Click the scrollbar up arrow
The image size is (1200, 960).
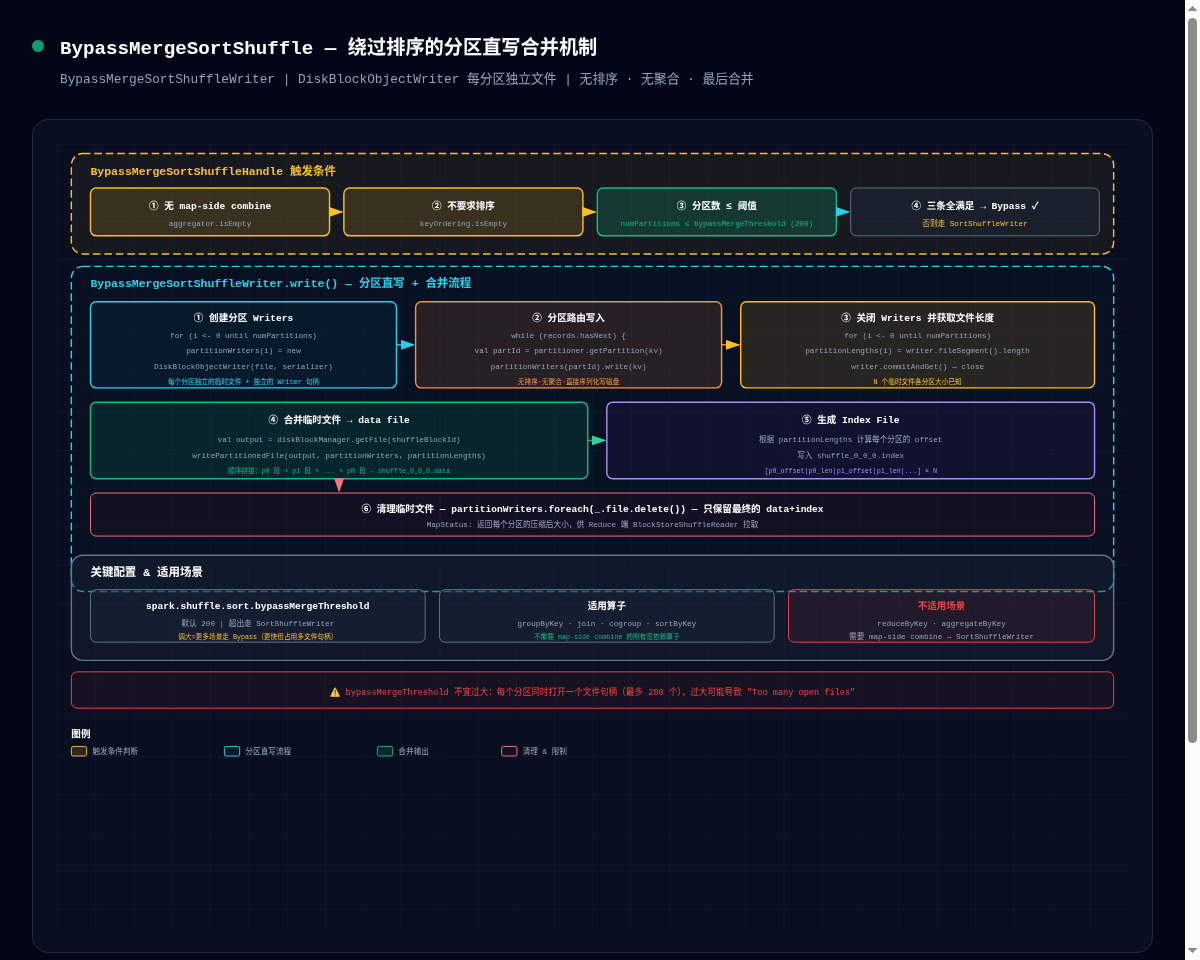point(1192,7)
